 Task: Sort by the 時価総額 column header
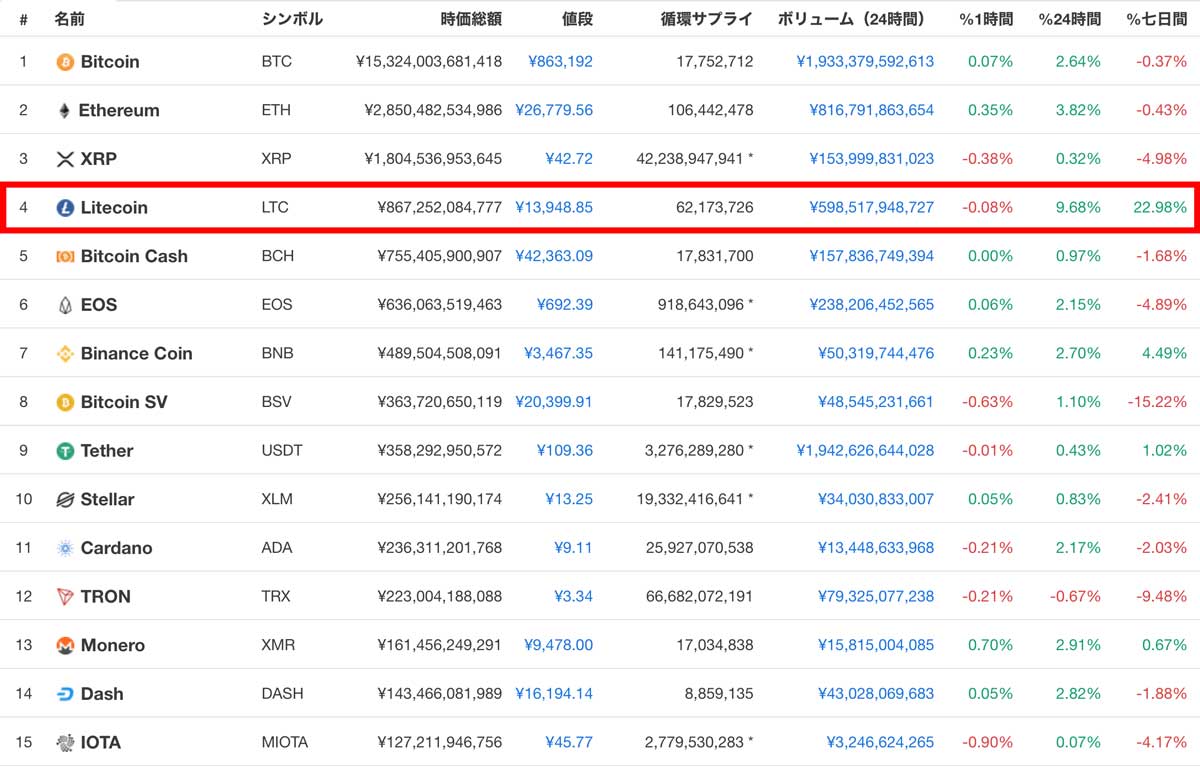pyautogui.click(x=470, y=18)
